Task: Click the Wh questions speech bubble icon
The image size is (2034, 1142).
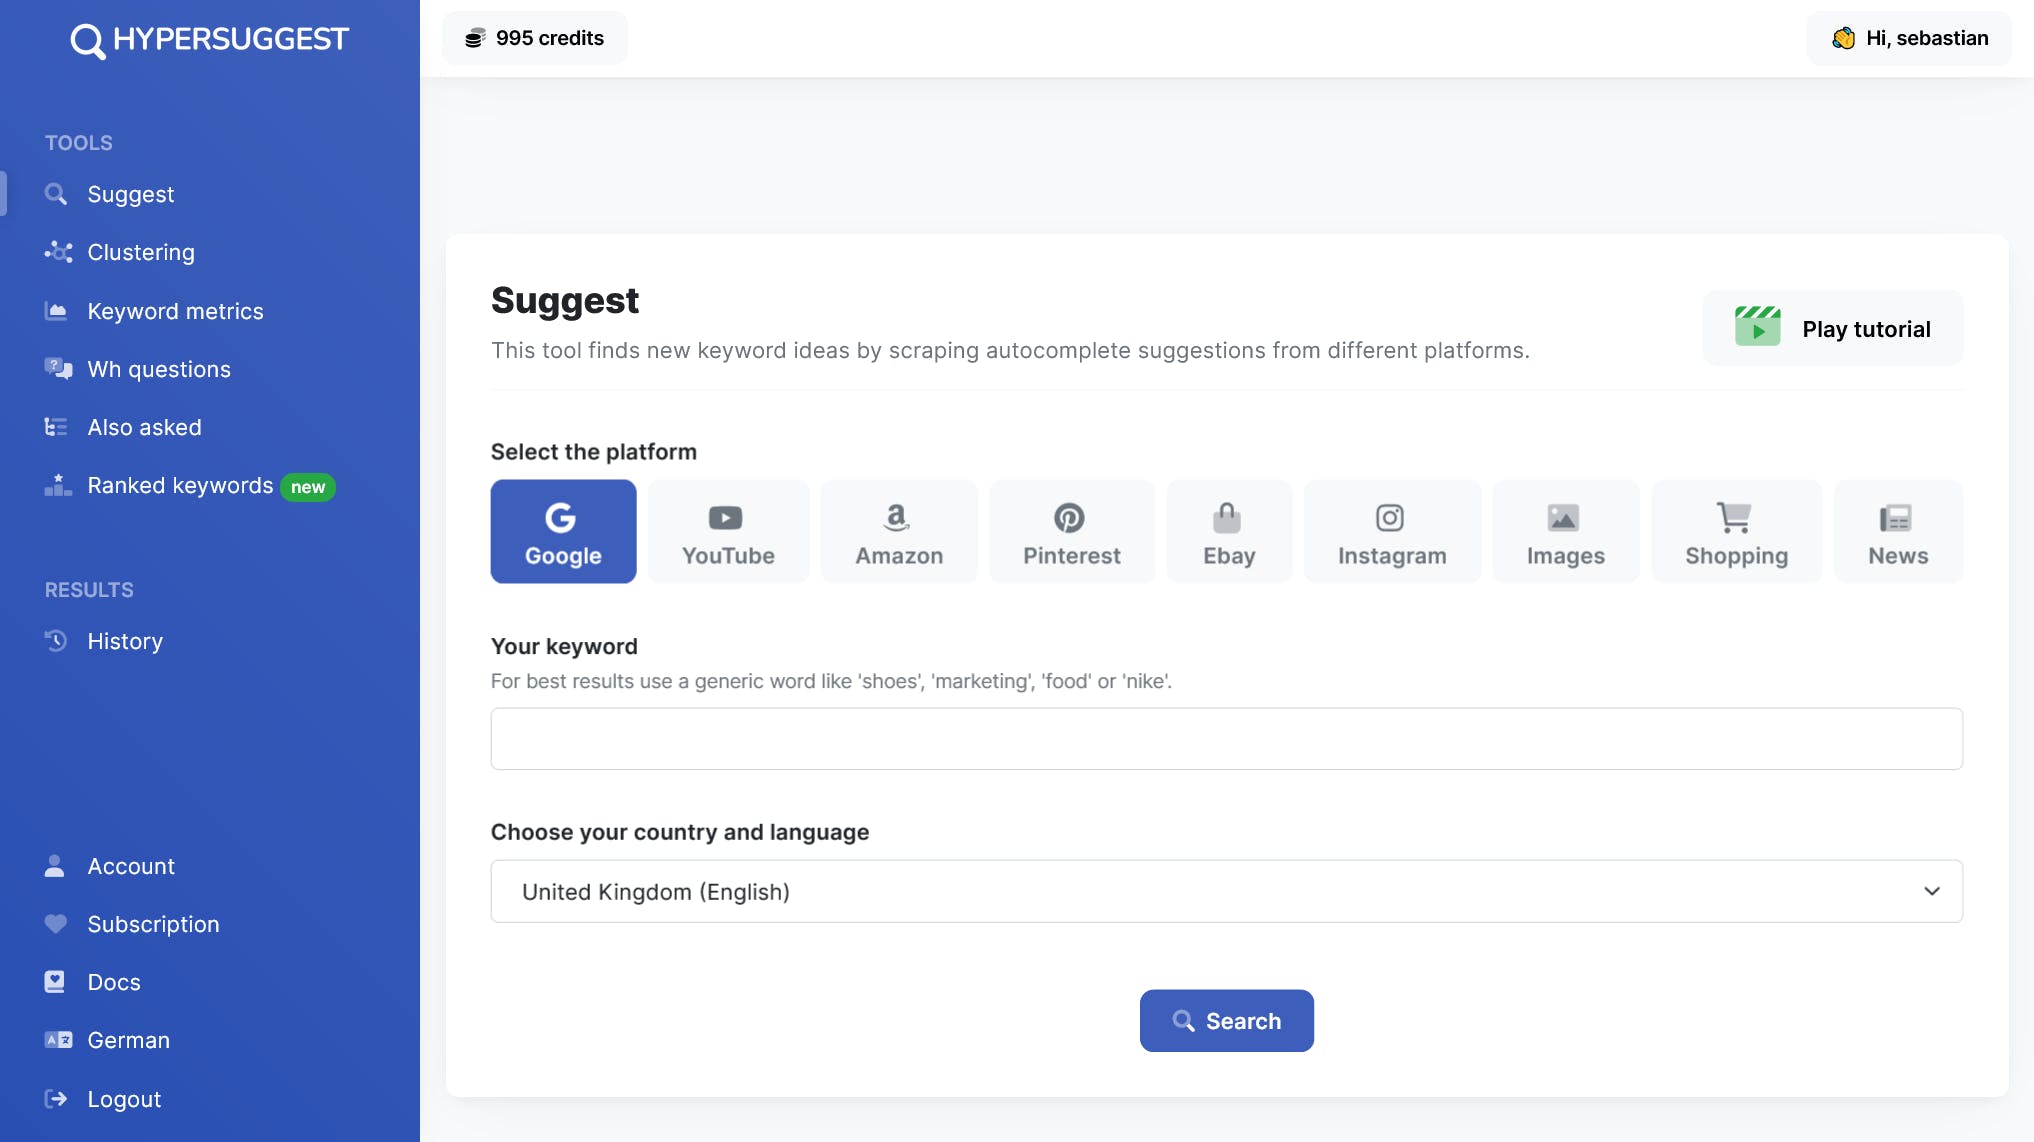Action: (x=58, y=369)
